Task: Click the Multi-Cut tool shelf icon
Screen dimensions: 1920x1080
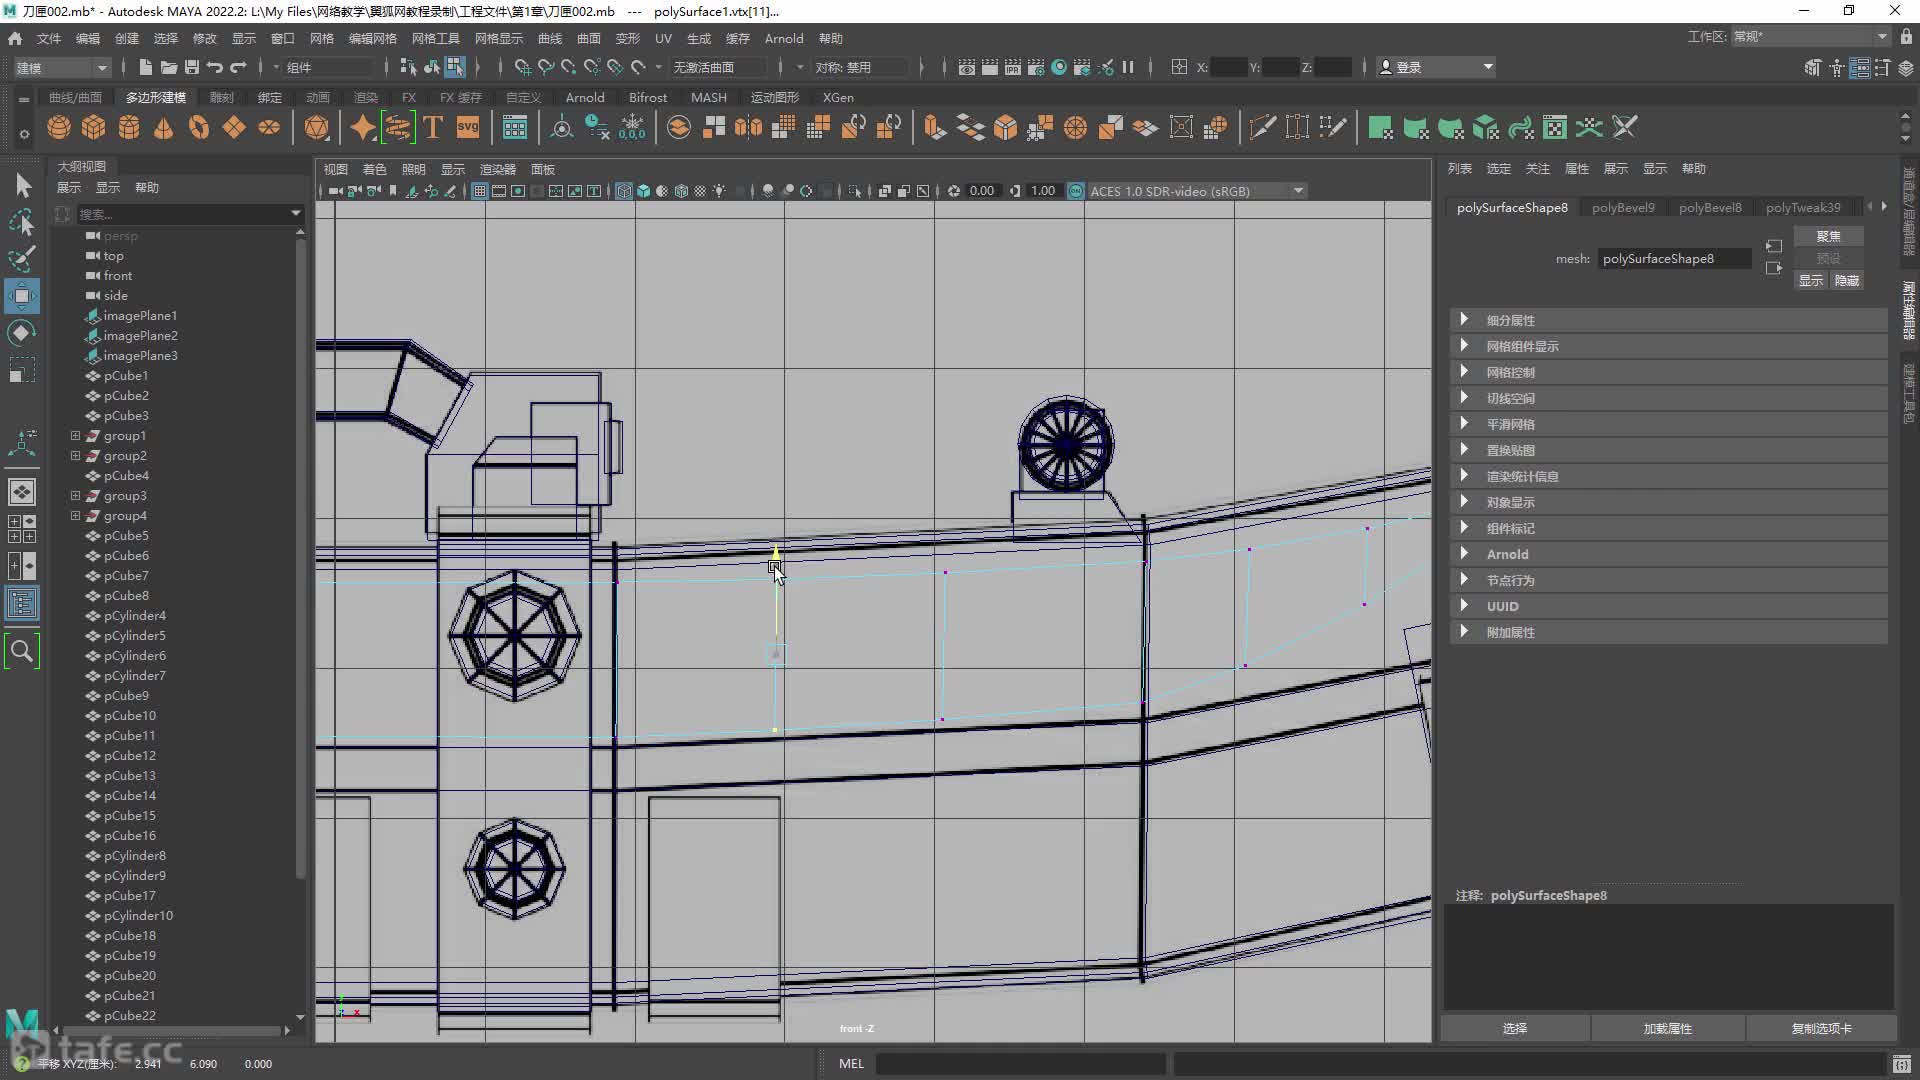Action: [1262, 128]
